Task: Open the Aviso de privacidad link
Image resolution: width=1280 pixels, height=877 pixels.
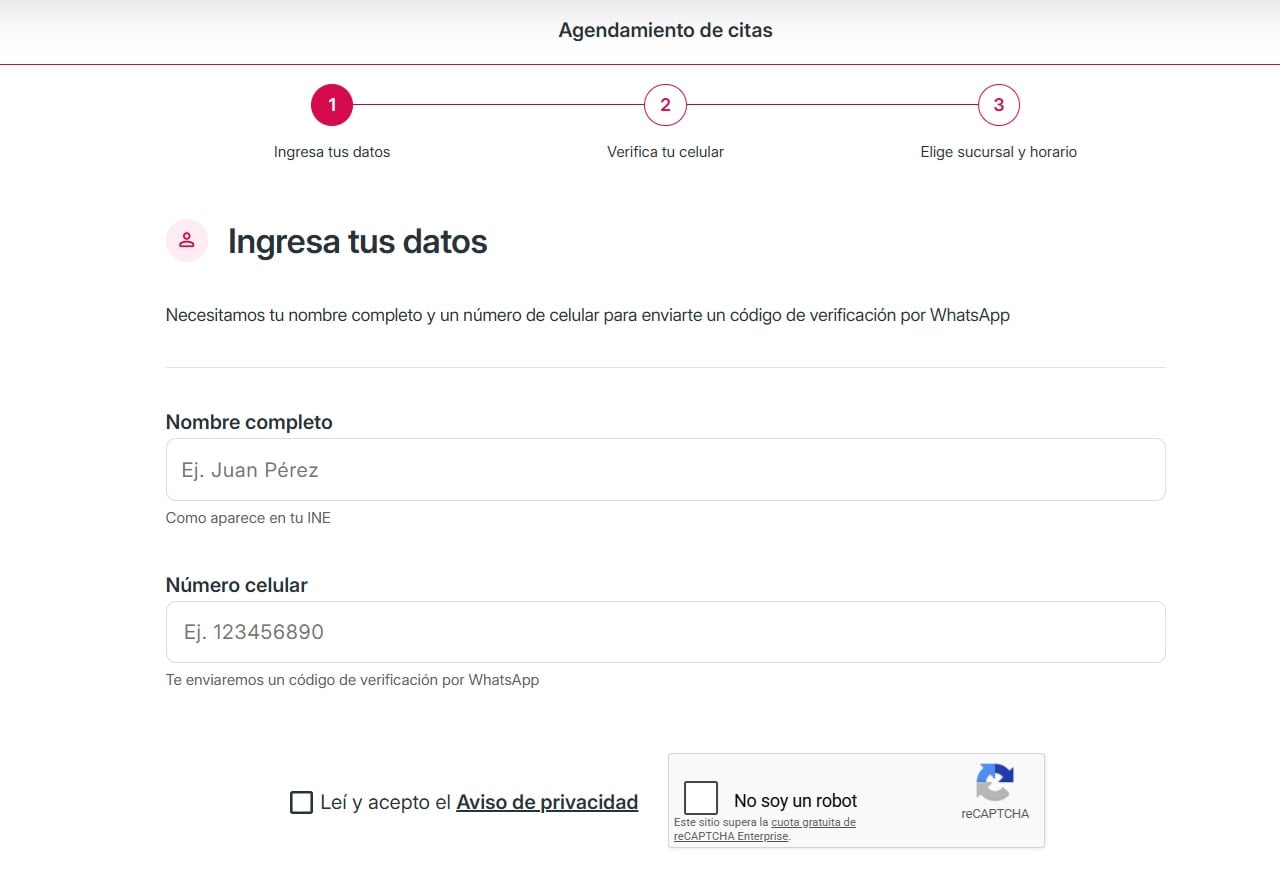Action: [x=547, y=802]
